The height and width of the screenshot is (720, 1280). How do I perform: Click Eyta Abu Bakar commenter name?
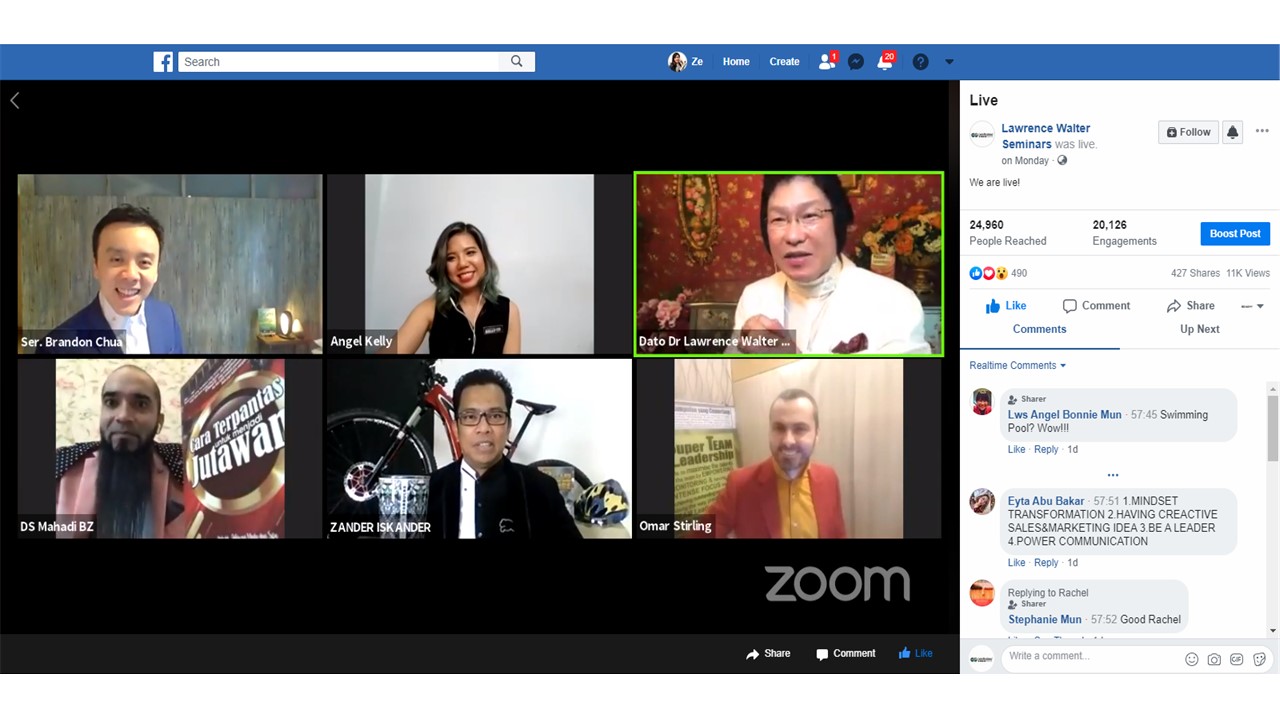(1046, 501)
